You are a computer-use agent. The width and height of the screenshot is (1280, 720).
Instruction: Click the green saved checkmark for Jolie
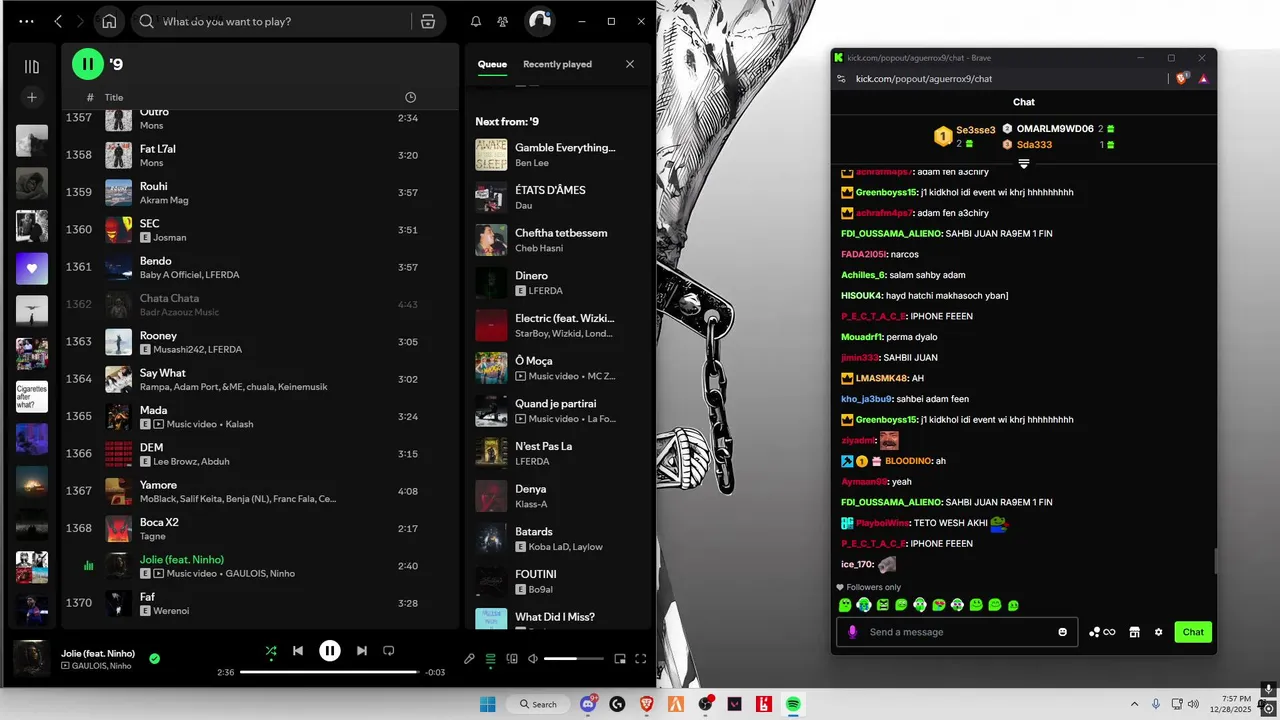[154, 659]
